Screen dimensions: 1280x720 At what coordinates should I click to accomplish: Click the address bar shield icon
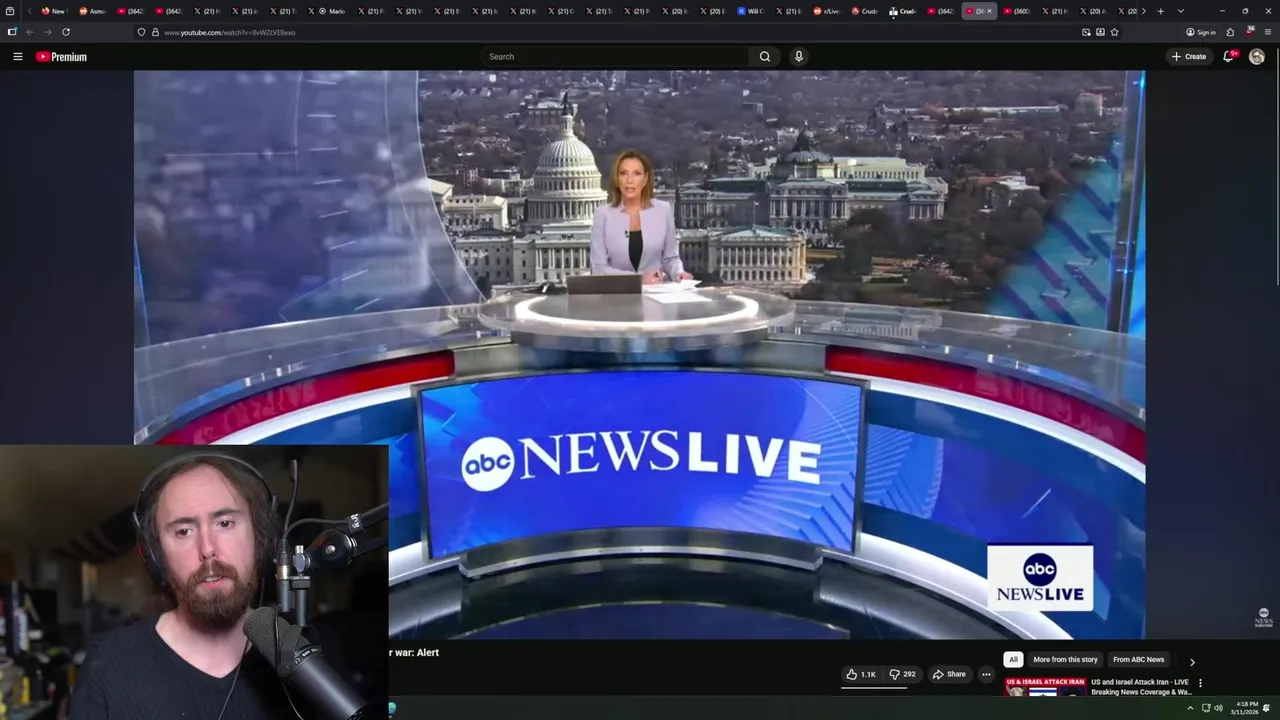(141, 32)
